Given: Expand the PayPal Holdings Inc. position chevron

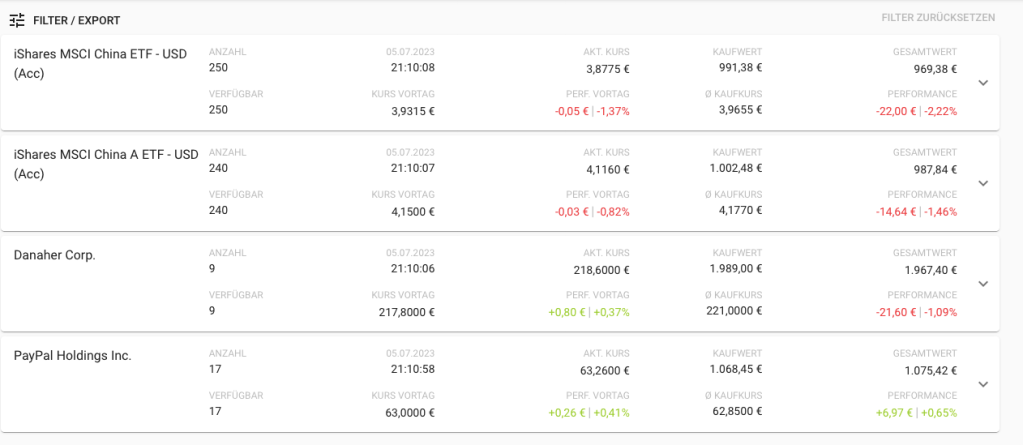Looking at the screenshot, I should pos(983,384).
